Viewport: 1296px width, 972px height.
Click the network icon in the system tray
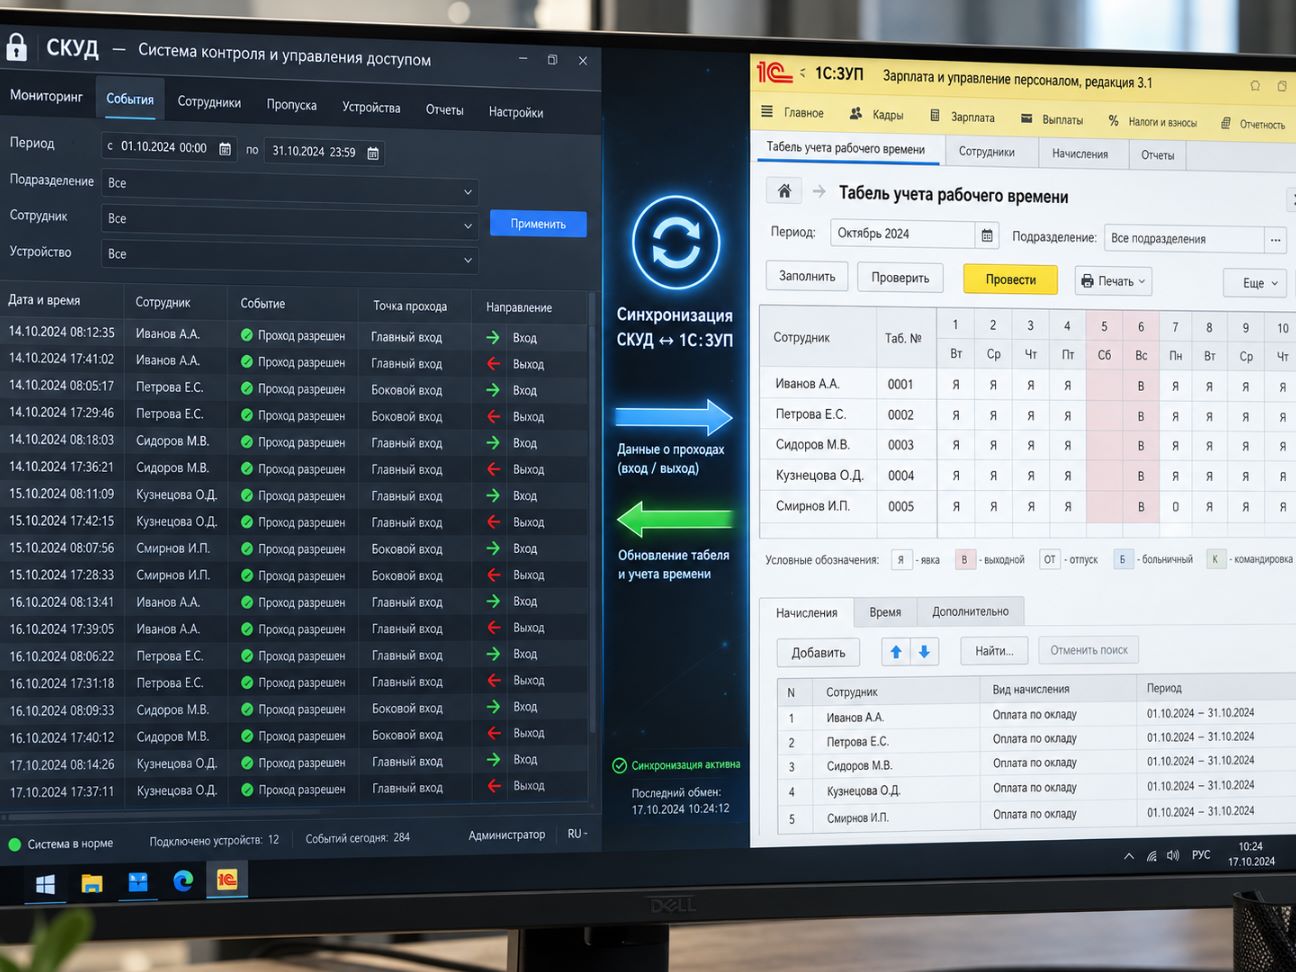pos(1152,856)
